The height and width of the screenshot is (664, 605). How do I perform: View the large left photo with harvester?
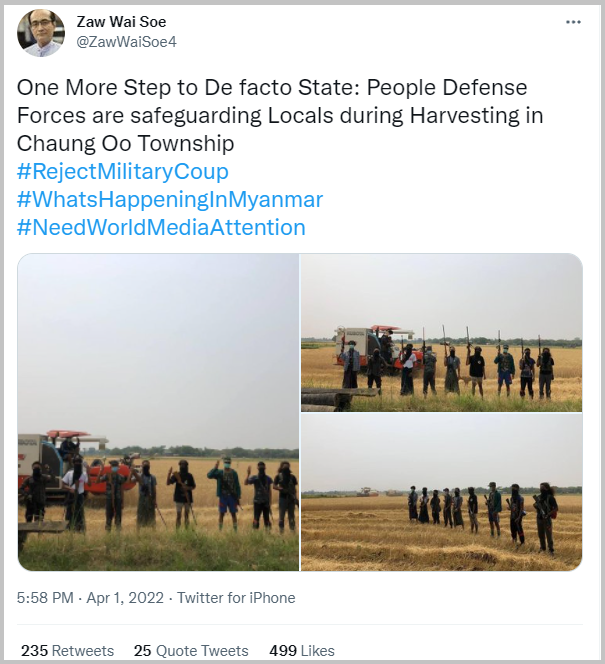coord(158,412)
